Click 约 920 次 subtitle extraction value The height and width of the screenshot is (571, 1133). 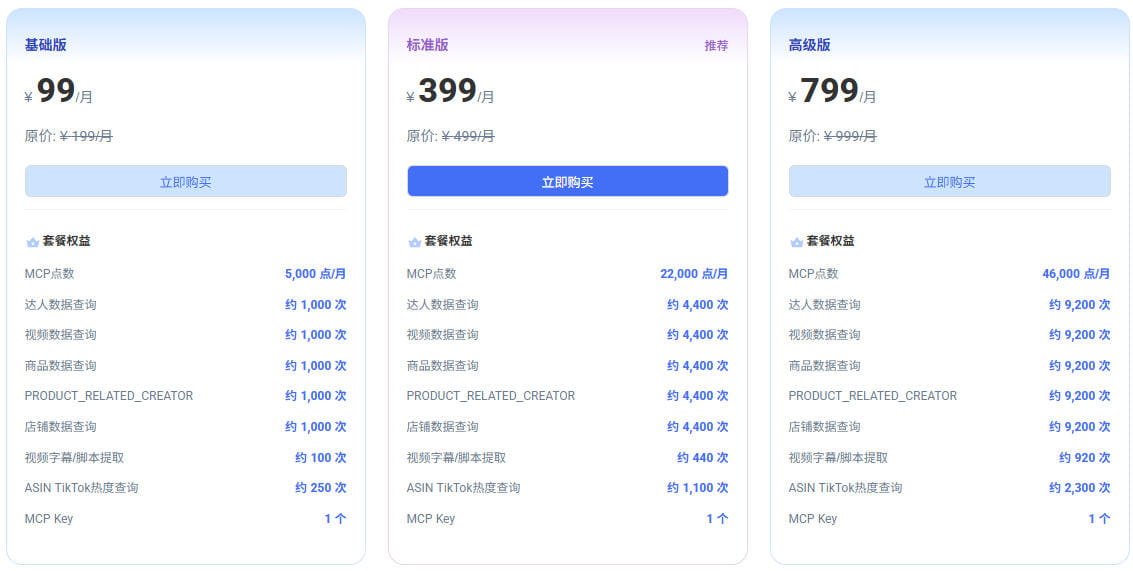(1085, 458)
